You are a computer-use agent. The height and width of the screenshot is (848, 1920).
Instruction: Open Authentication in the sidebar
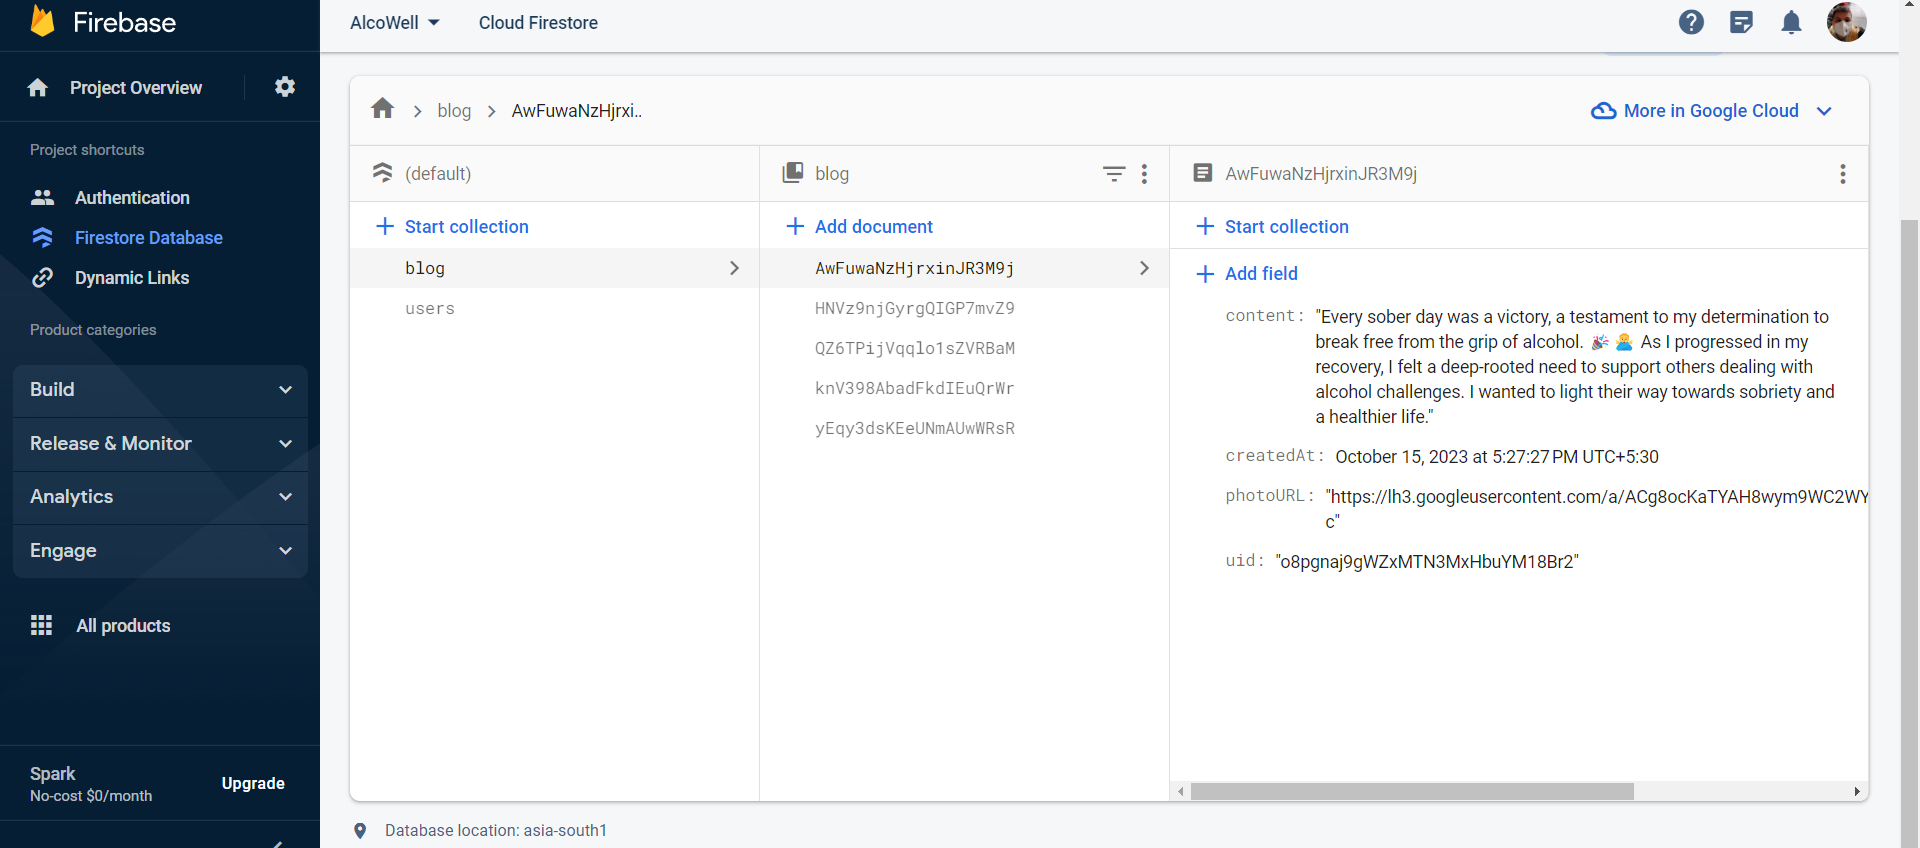point(132,198)
